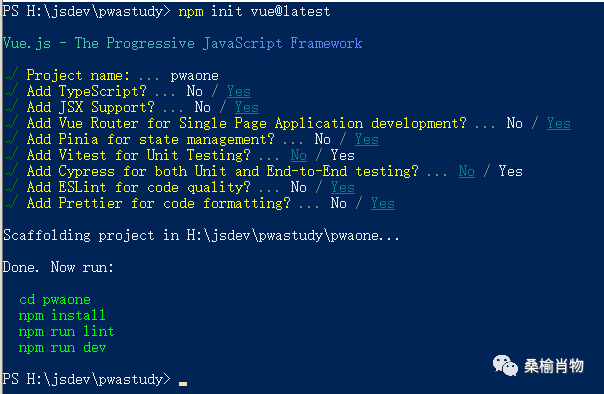Select underlined No for Vitest Unit Testing
Image resolution: width=604 pixels, height=394 pixels.
pos(299,155)
